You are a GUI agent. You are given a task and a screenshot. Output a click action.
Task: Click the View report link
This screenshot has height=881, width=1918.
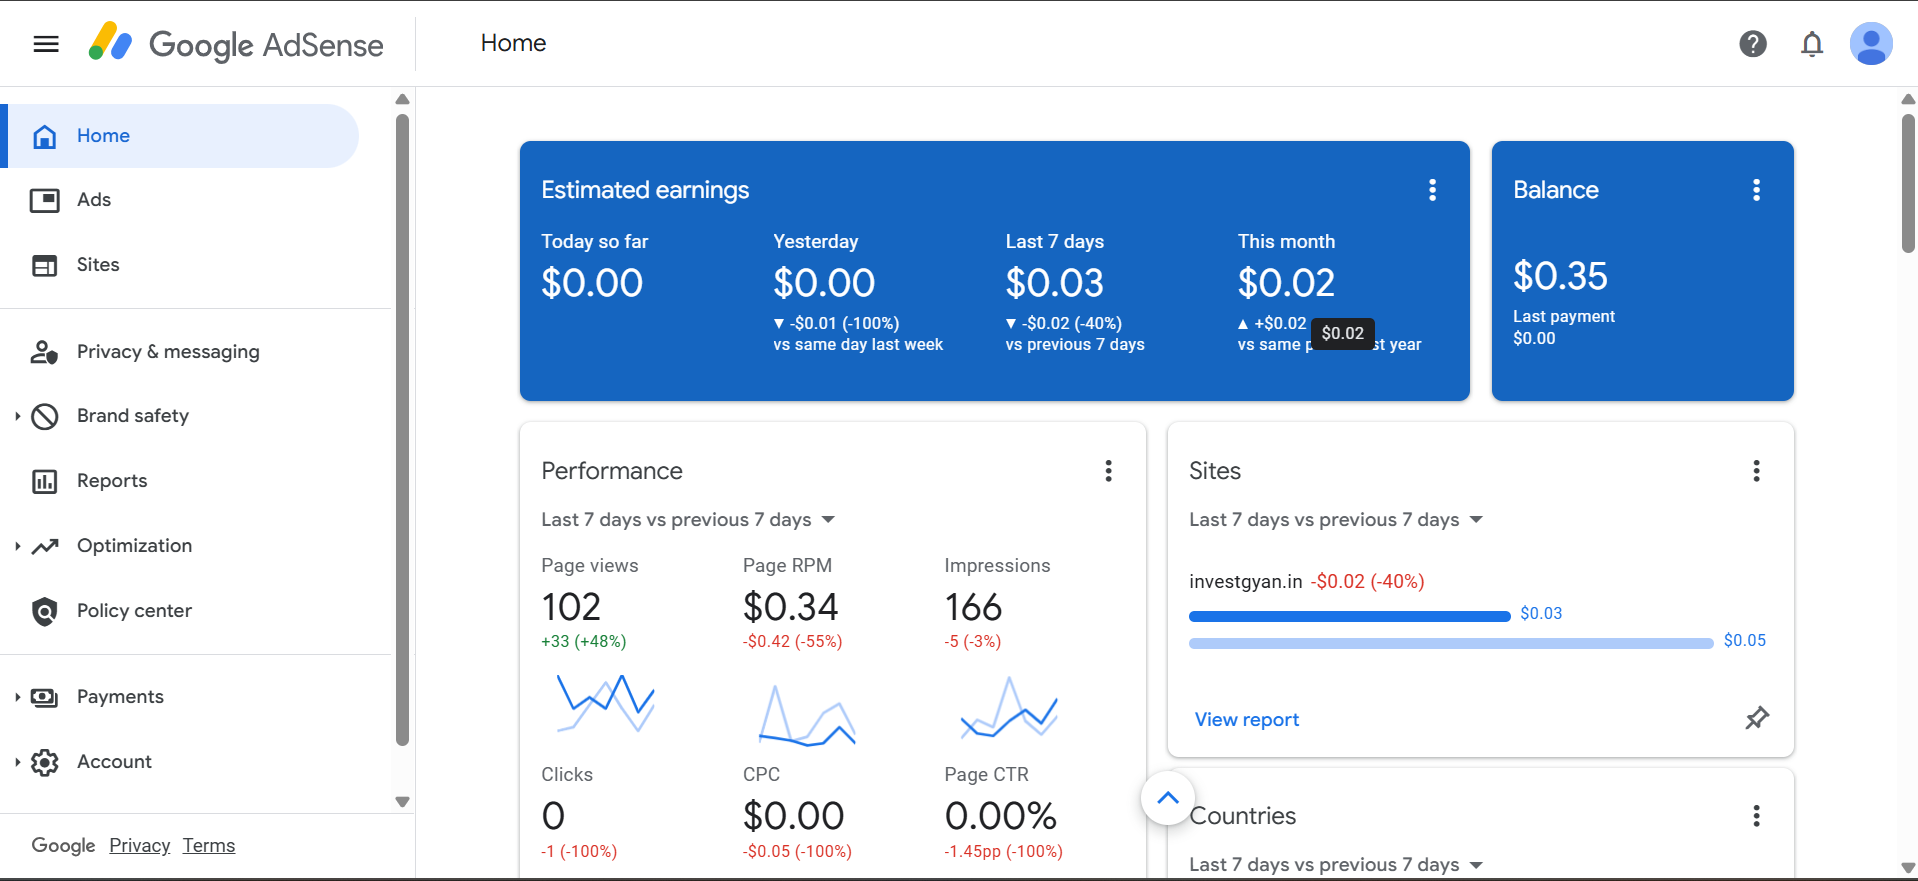[1246, 720]
